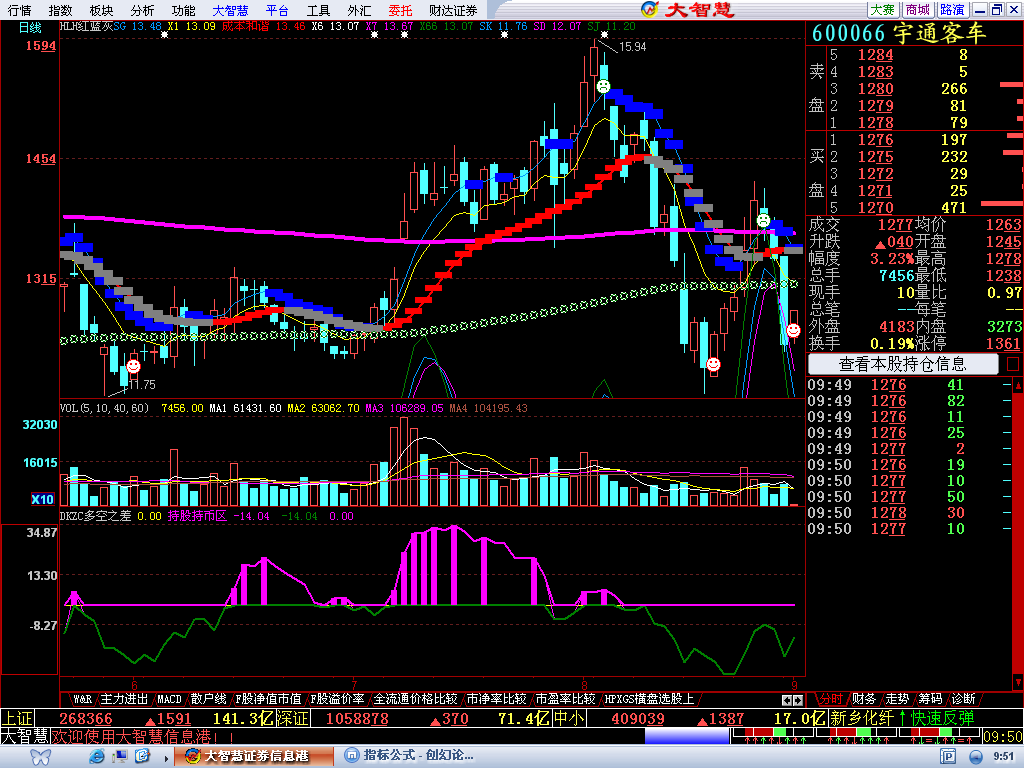
Task: Click the VOL(5,10,40,60) indicator label
Action: click(x=104, y=408)
